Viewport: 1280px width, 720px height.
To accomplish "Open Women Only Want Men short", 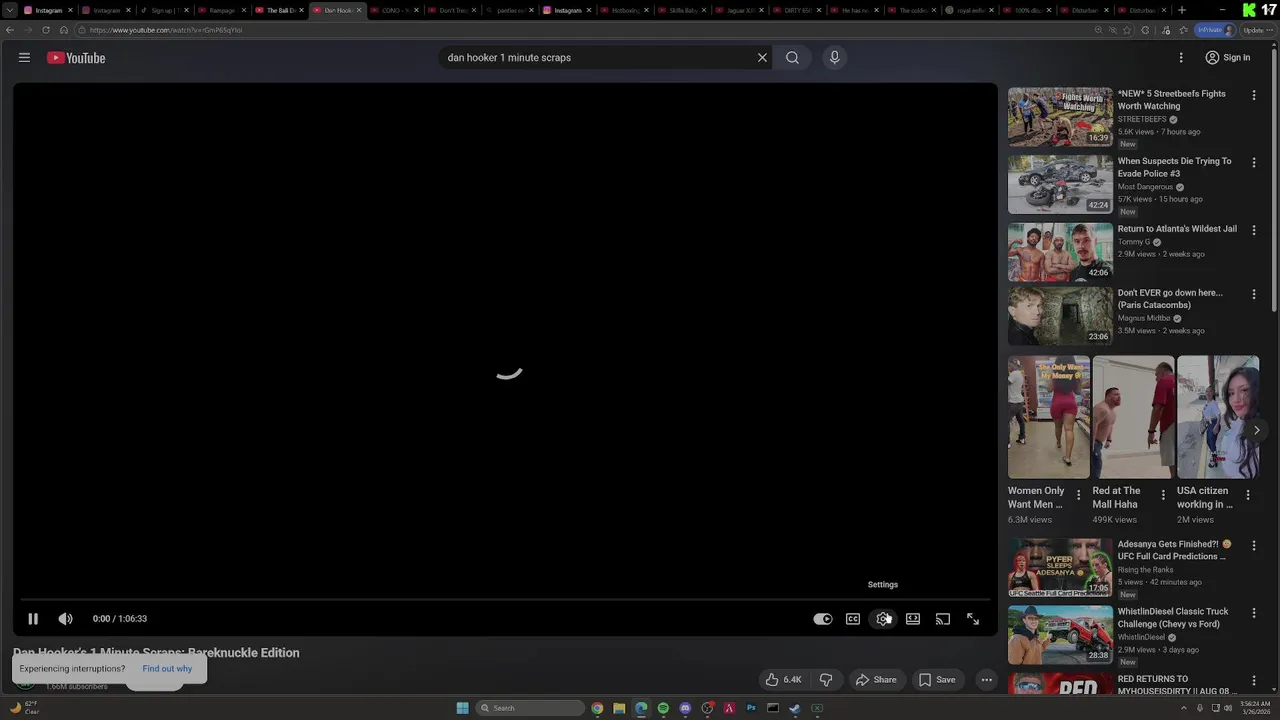I will [x=1049, y=417].
